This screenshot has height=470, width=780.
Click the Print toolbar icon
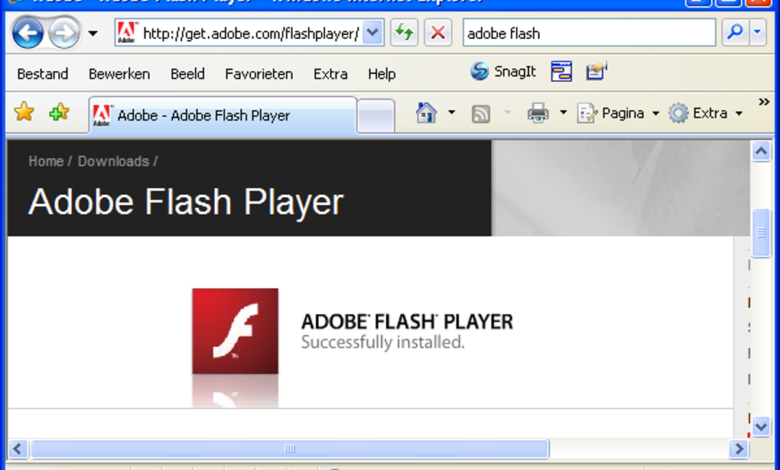pos(538,113)
